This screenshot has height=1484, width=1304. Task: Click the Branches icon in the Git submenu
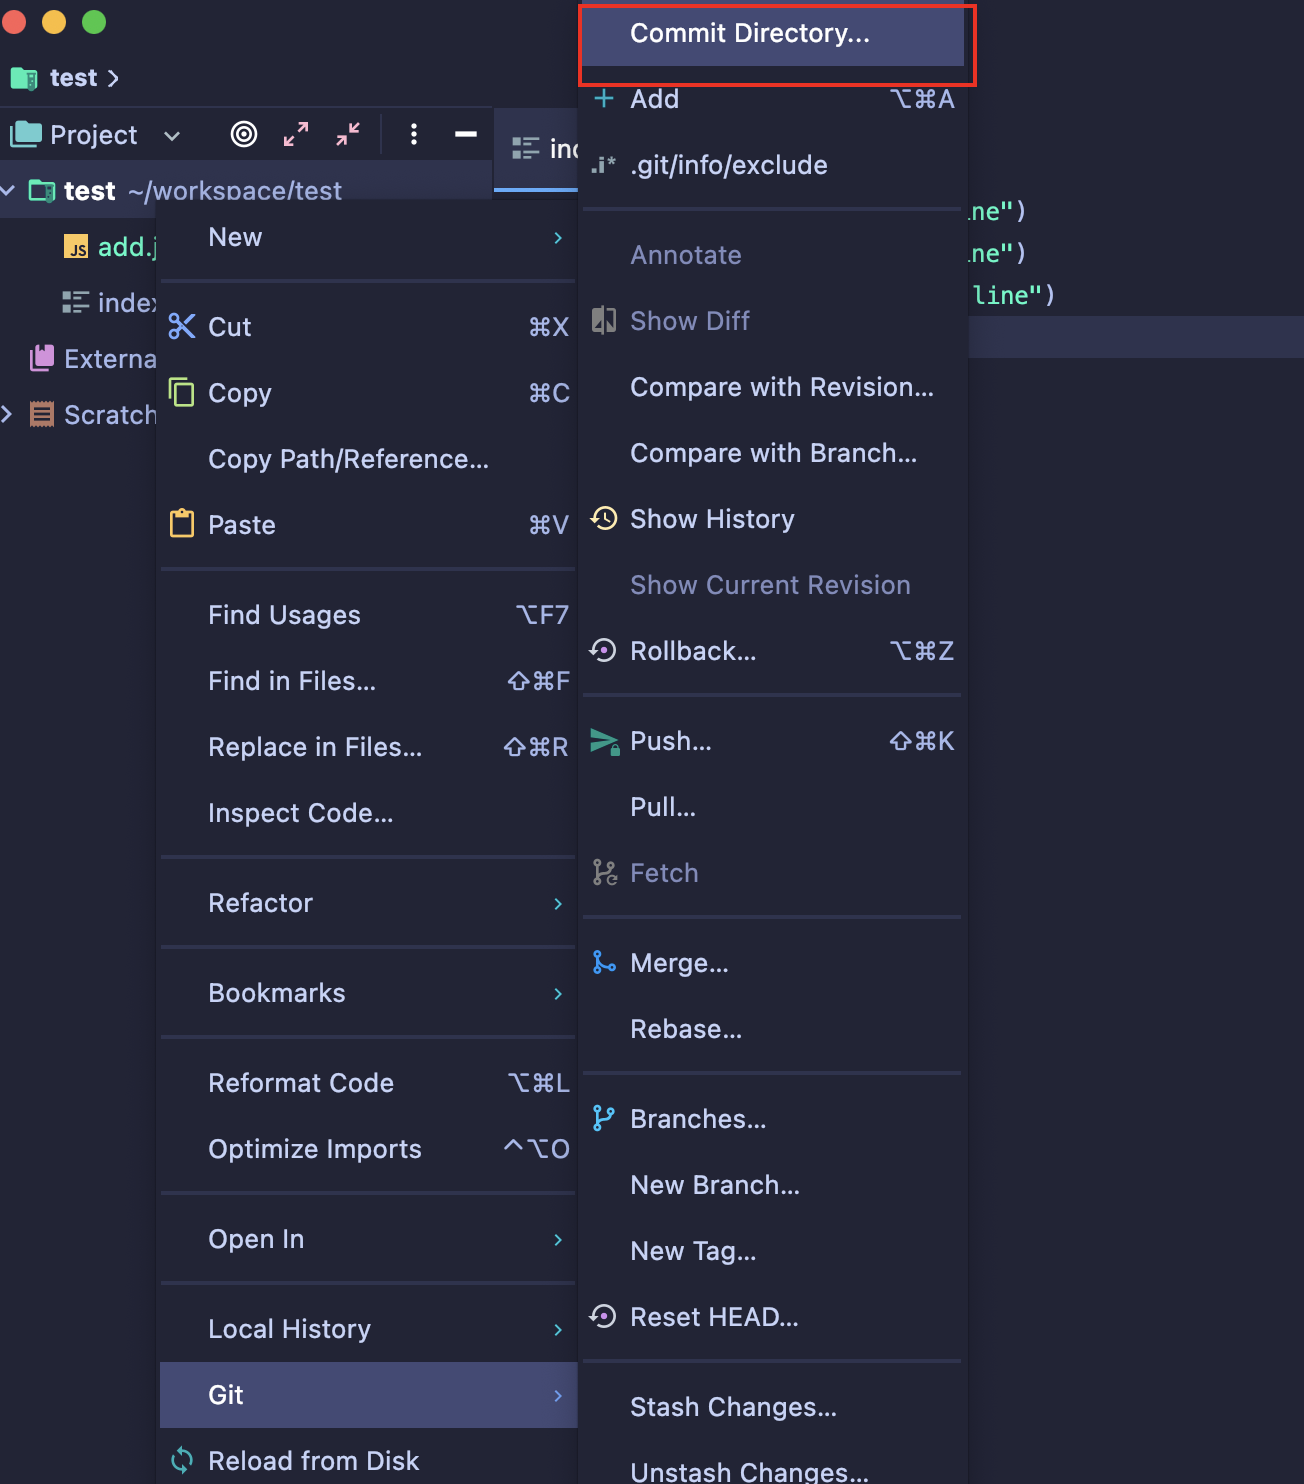pos(602,1118)
